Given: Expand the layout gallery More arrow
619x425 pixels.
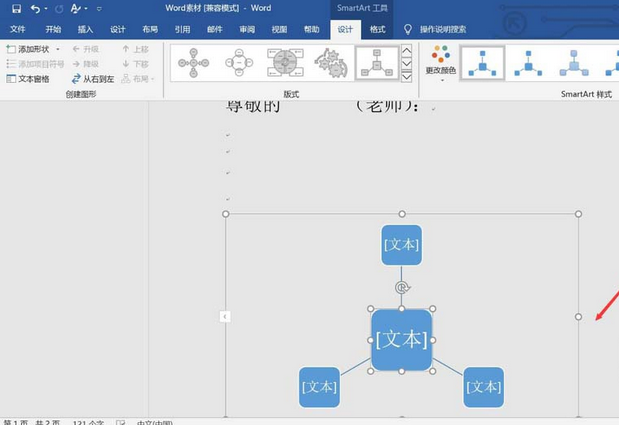Looking at the screenshot, I should coord(407,77).
